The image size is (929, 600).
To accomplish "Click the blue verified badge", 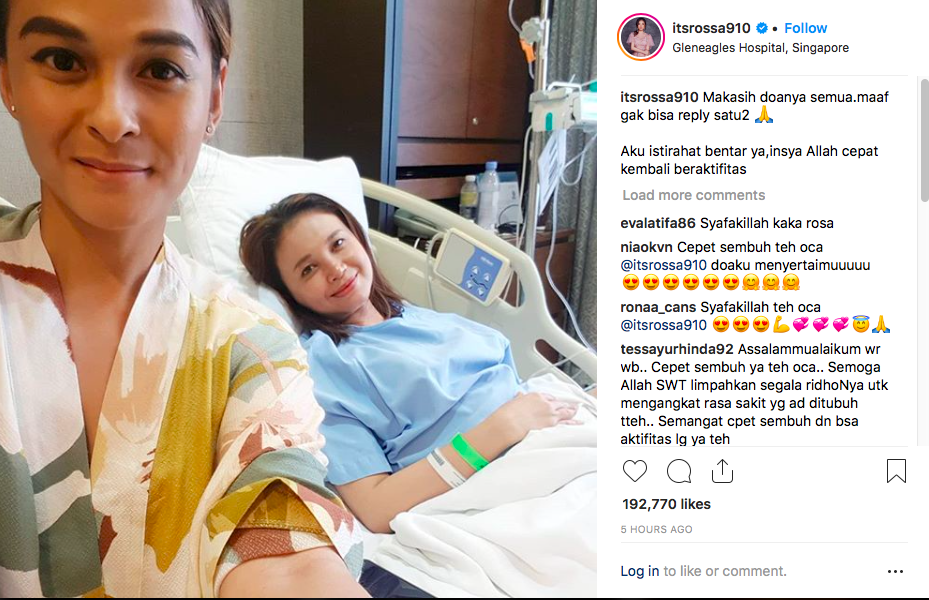I will click(762, 28).
